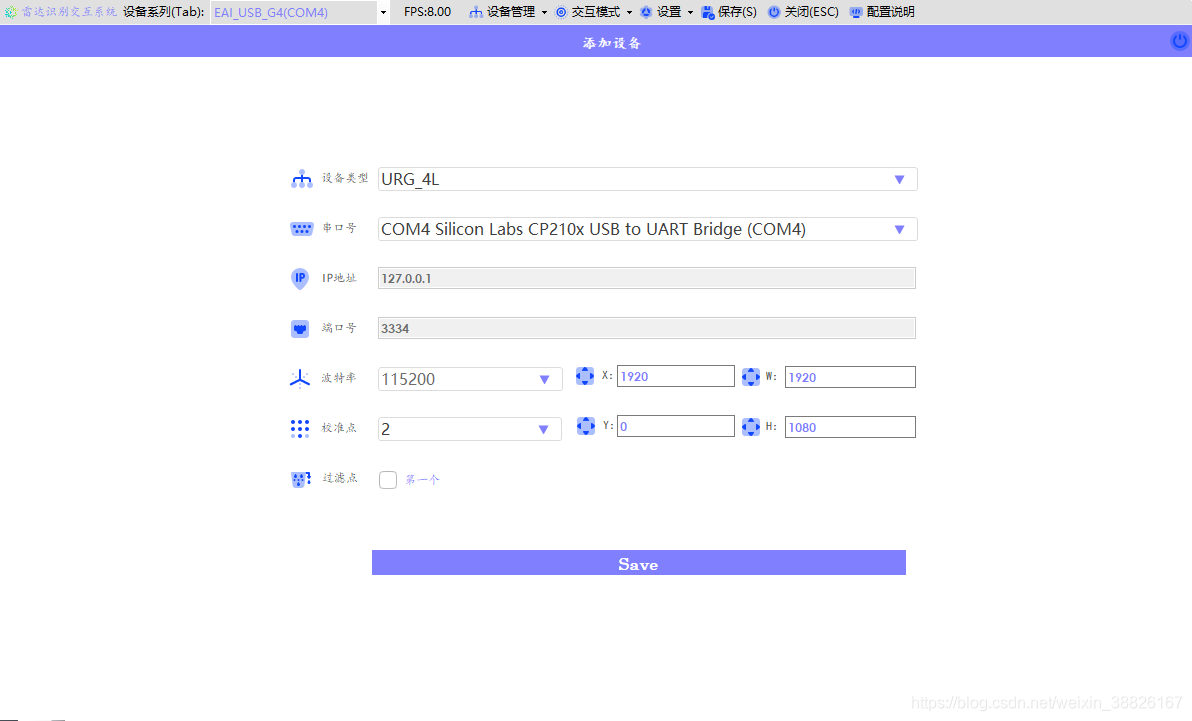Click the resize icon beside H field
Image resolution: width=1192 pixels, height=721 pixels.
click(750, 427)
